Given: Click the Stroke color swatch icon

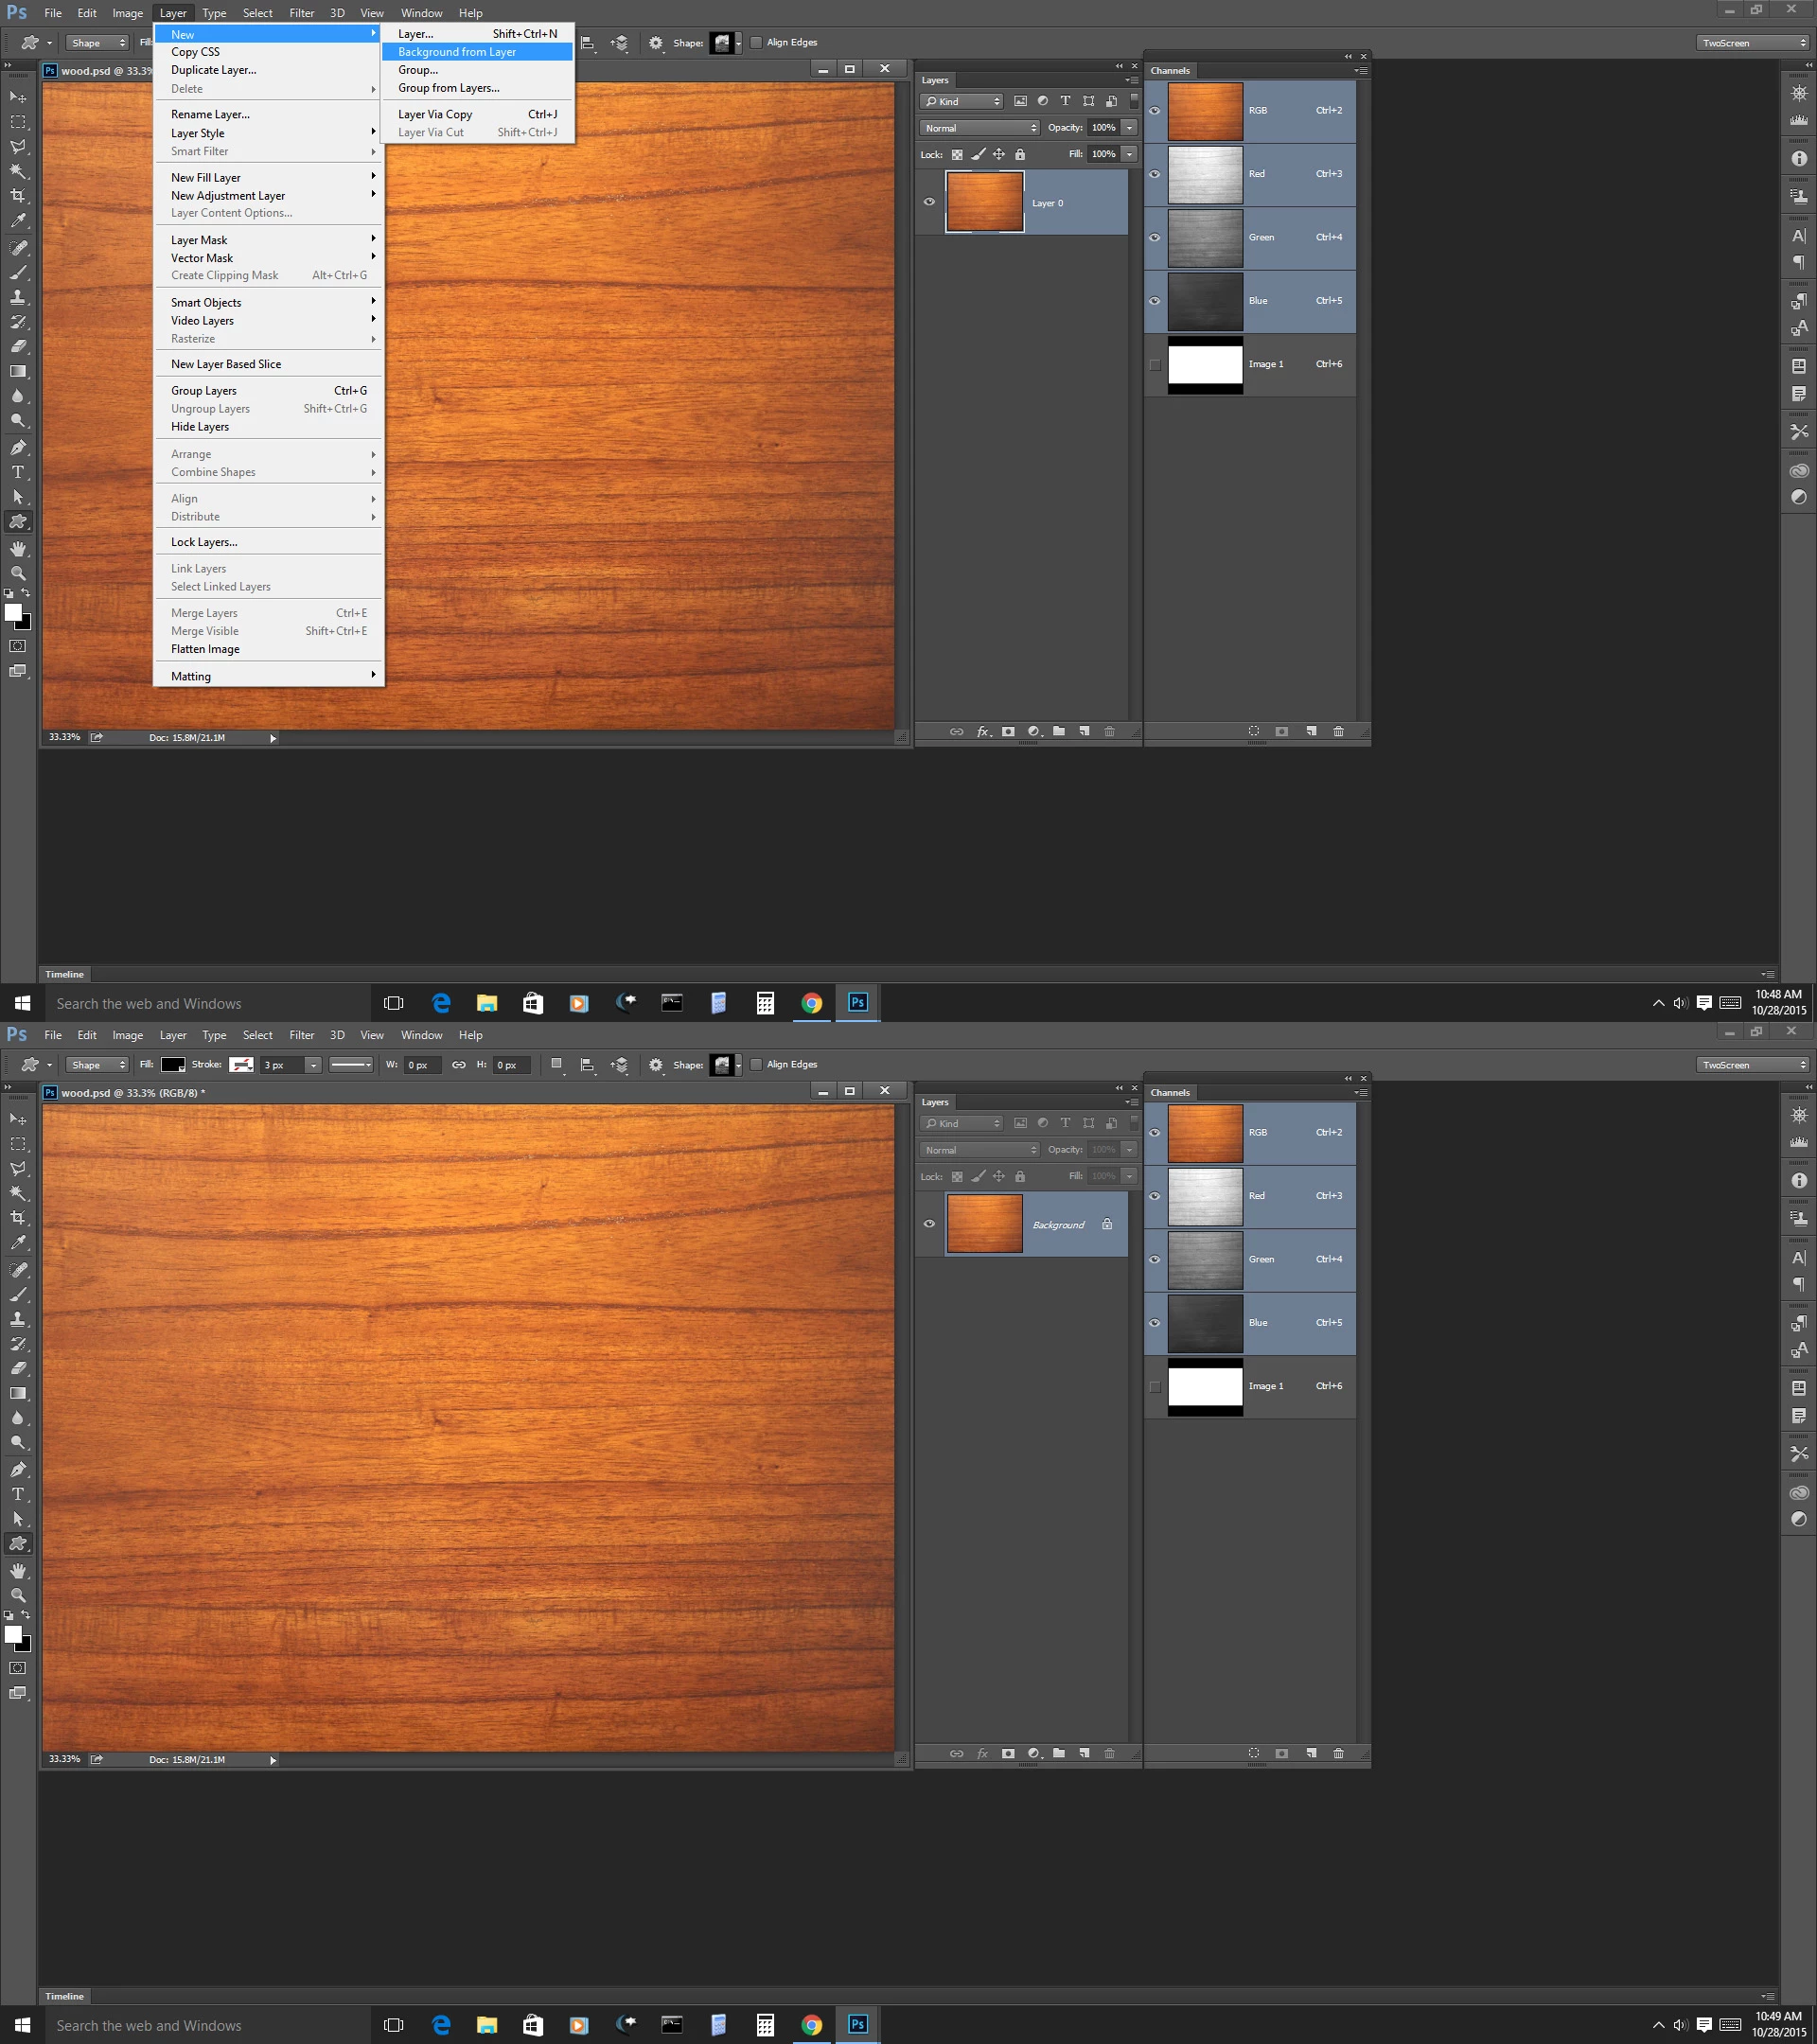Looking at the screenshot, I should 241,1065.
